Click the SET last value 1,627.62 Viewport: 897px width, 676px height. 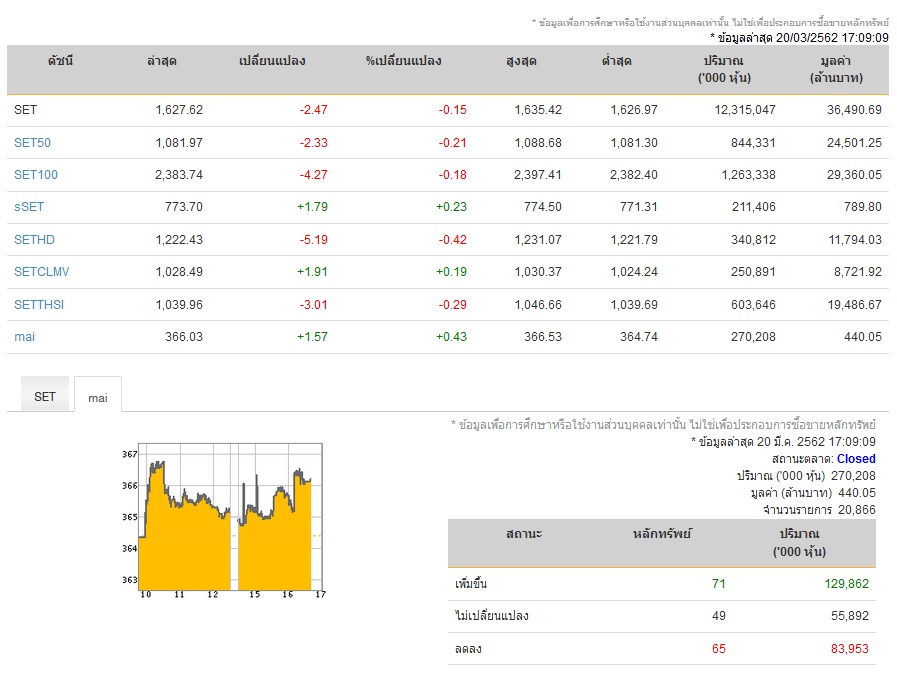click(179, 109)
